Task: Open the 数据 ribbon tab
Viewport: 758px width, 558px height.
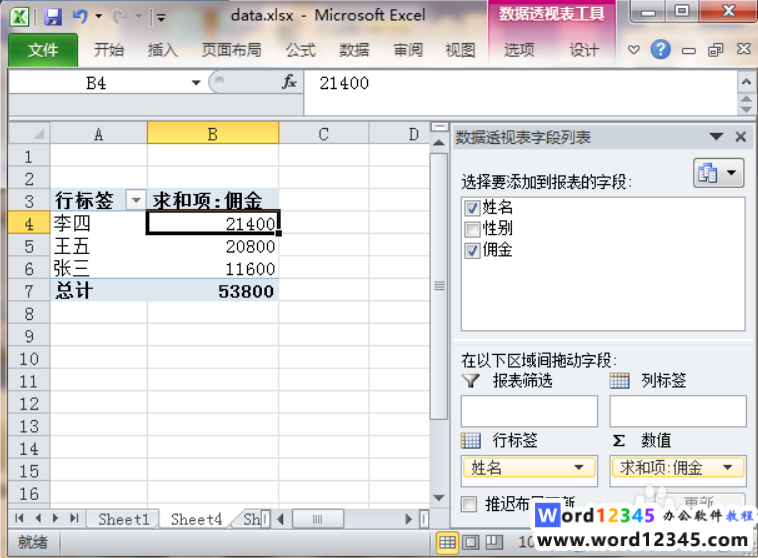Action: [354, 50]
